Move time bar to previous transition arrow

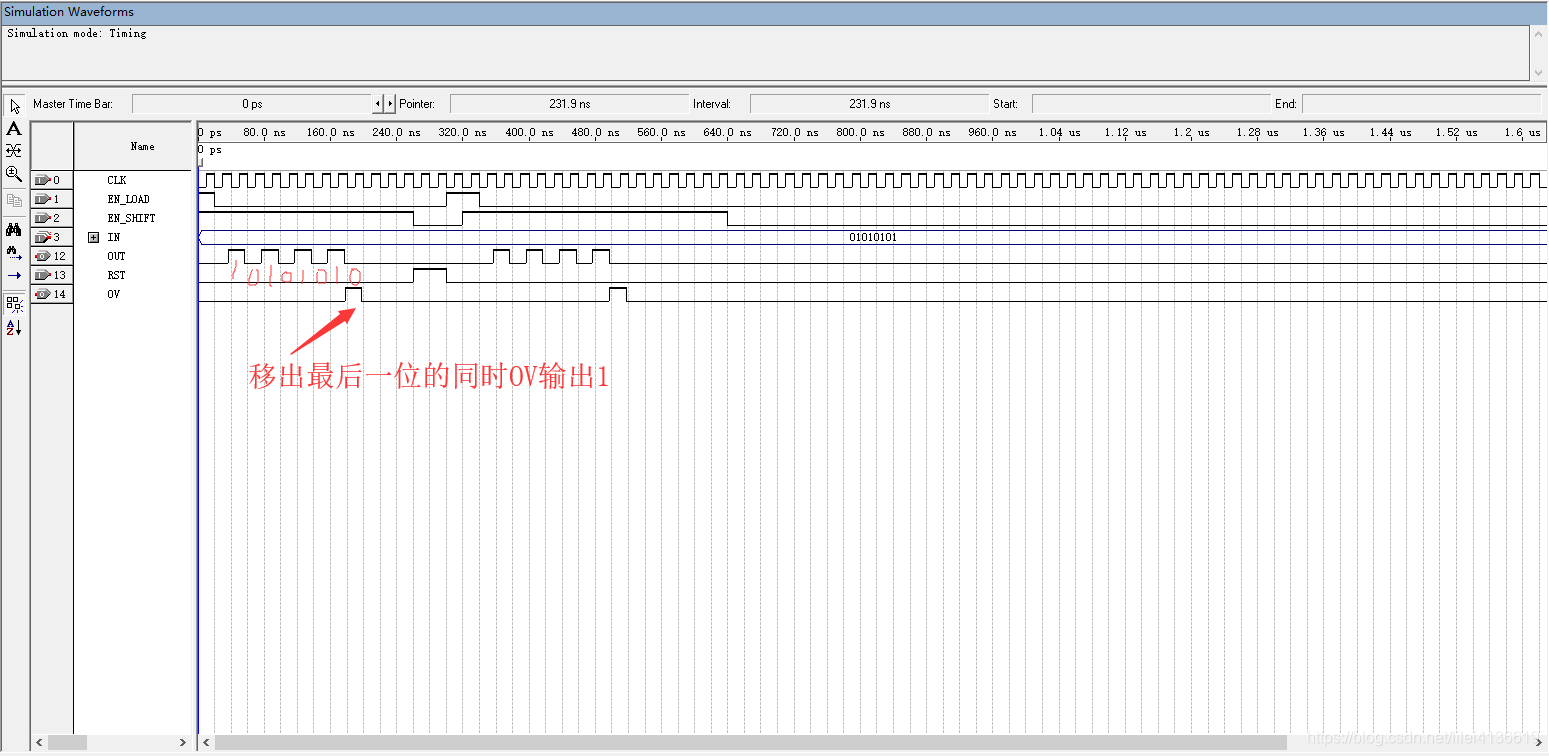(x=378, y=104)
